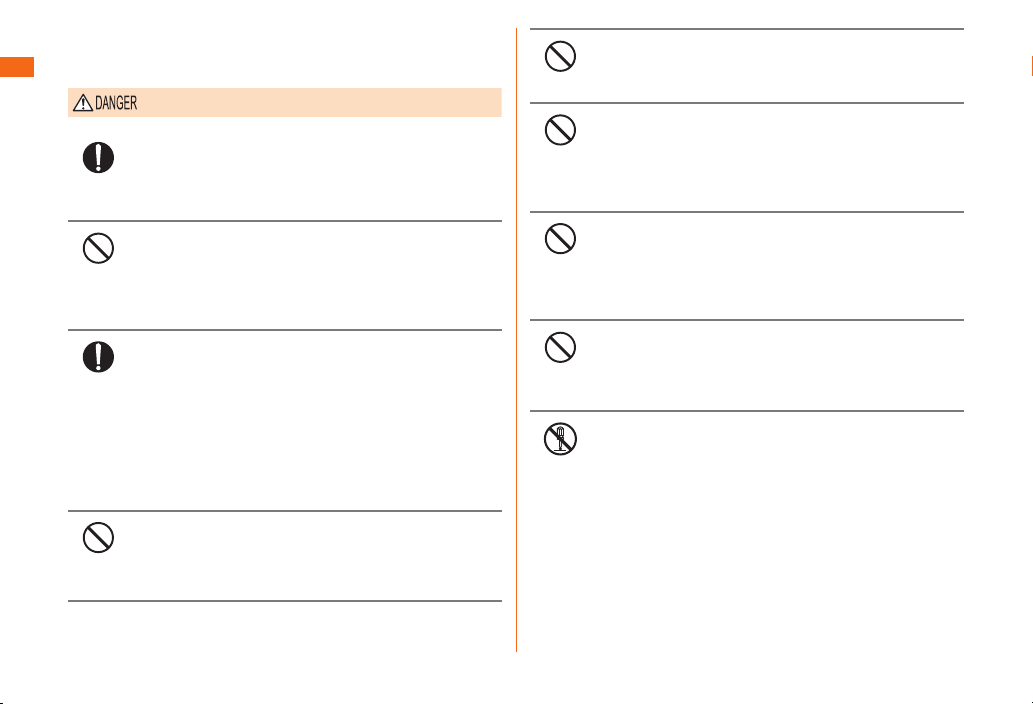Screen dimensions: 1033x704
Task: Click the peach DANGER banner background
Action: (316, 103)
